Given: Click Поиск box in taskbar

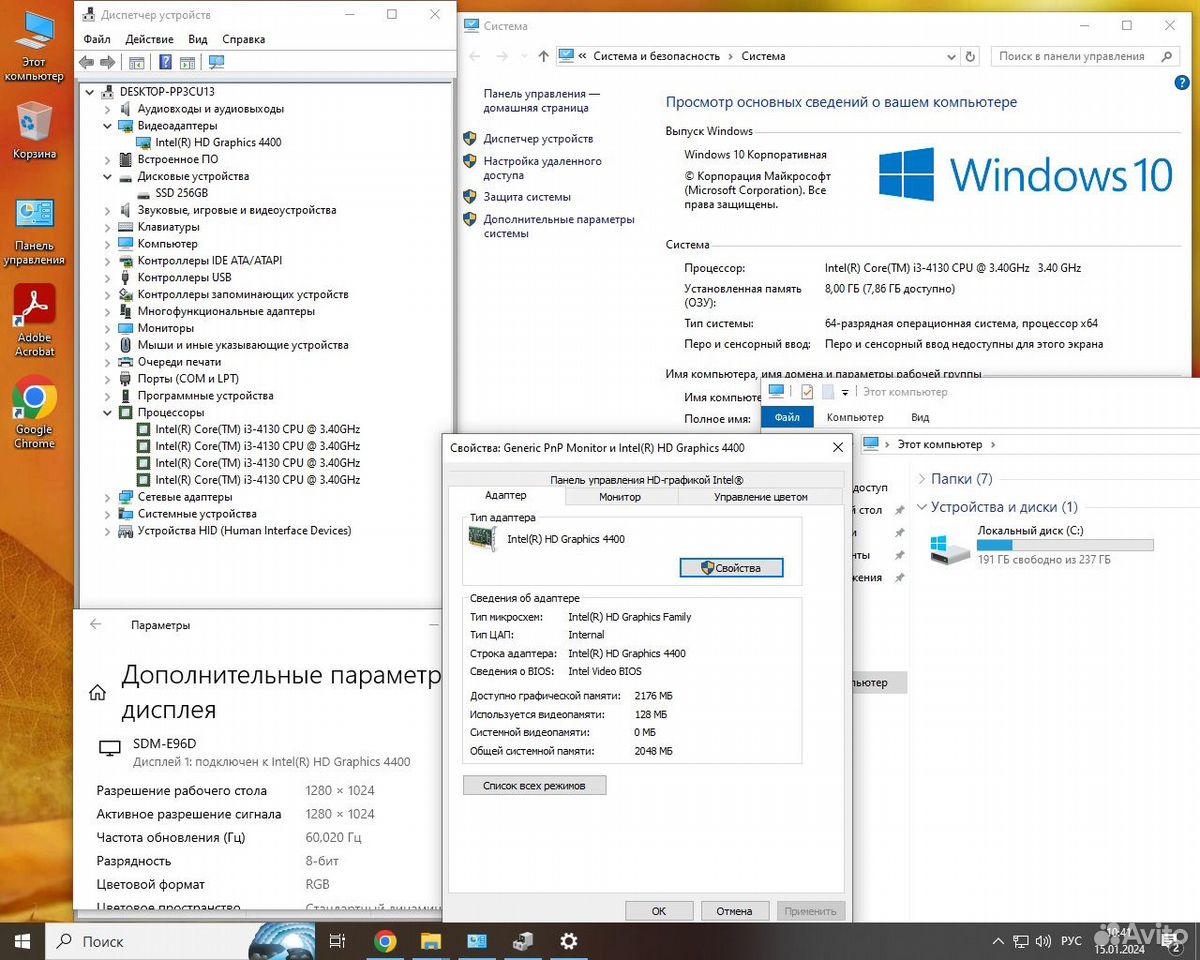Looking at the screenshot, I should click(146, 941).
